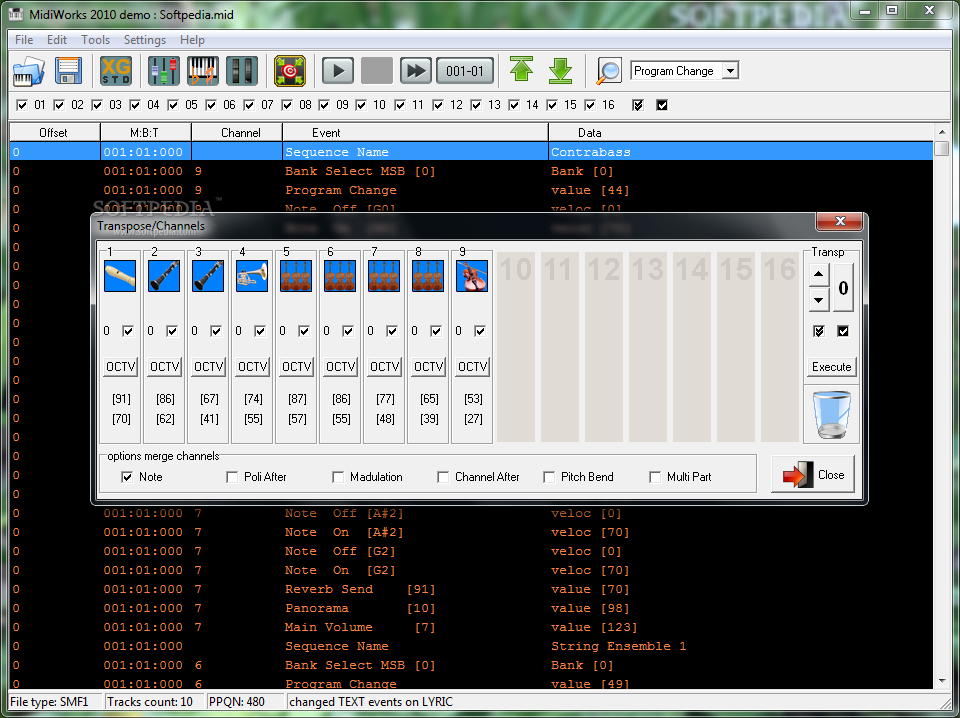Viewport: 960px width, 718px height.
Task: Open the Edit menu
Action: tap(57, 40)
